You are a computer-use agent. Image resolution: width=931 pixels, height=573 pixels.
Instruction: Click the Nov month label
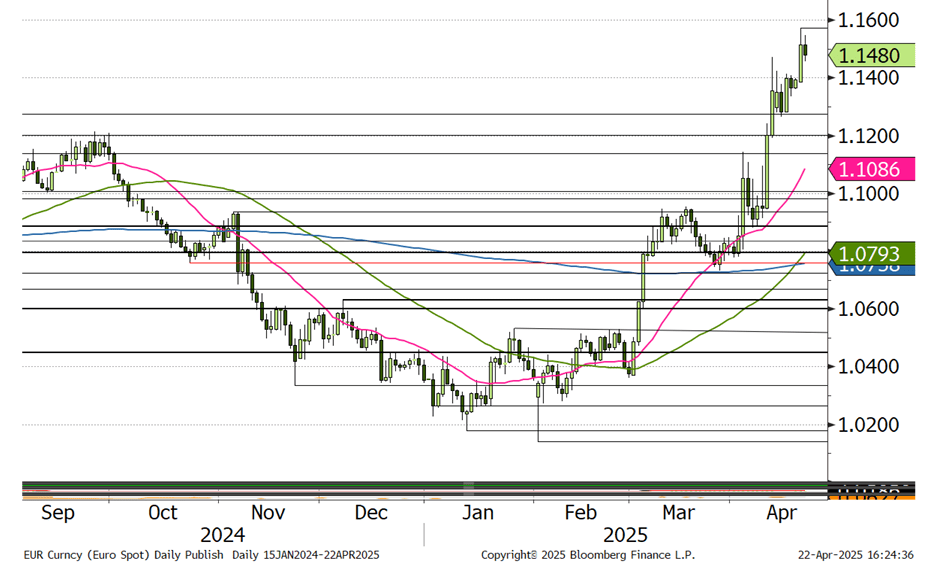266,513
